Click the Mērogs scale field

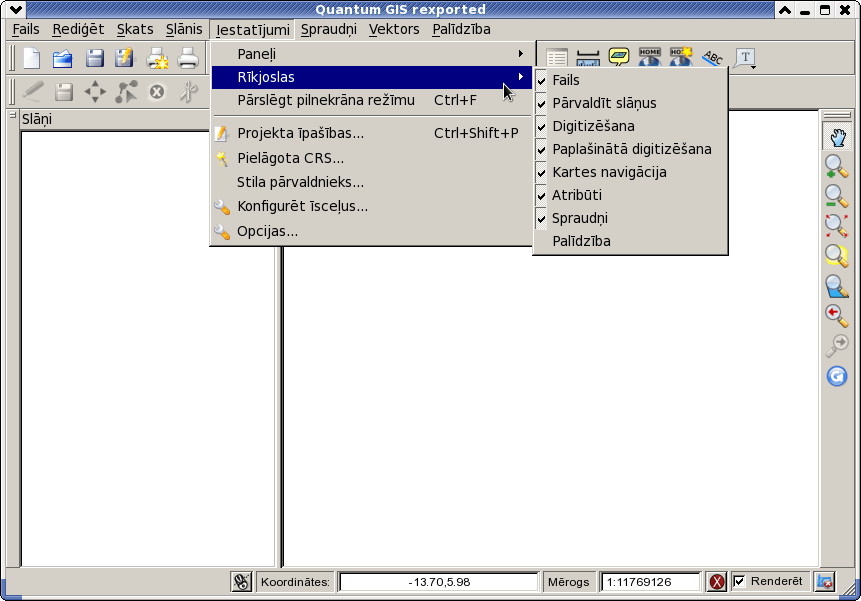[x=651, y=582]
